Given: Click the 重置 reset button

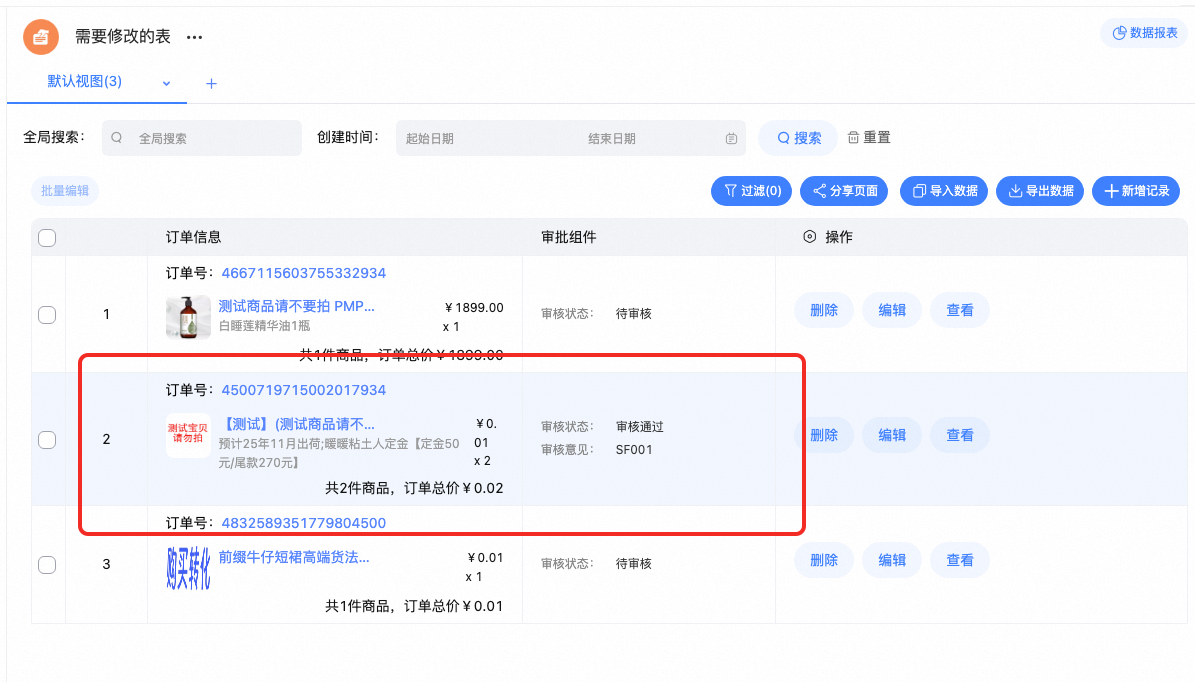Looking at the screenshot, I should tap(869, 138).
